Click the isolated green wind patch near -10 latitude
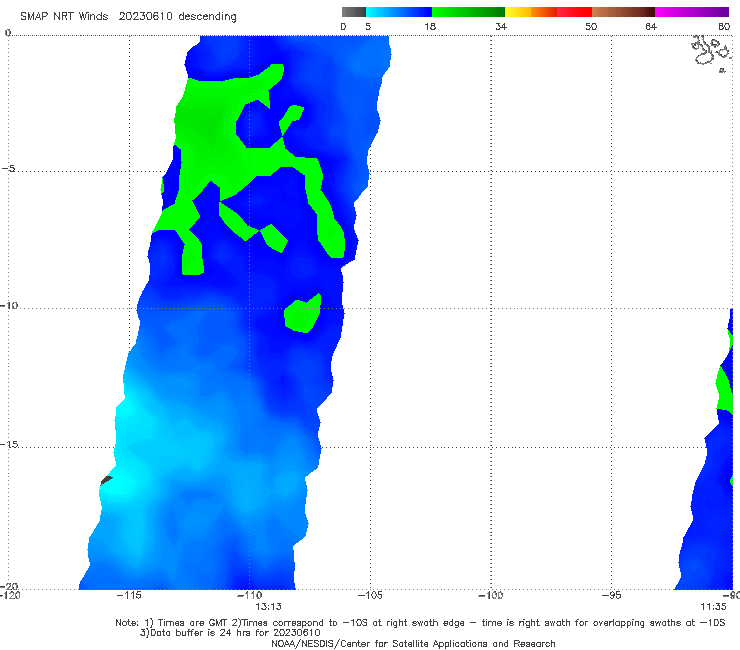 click(303, 313)
